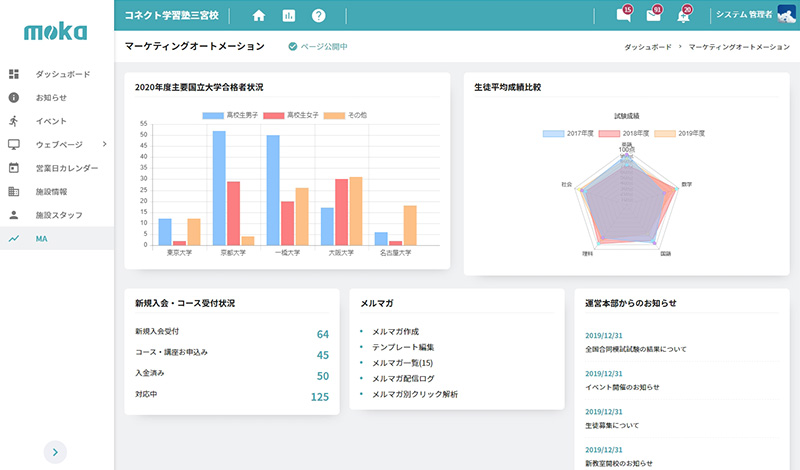
Task: Open the notification bell with badge 20
Action: (x=684, y=16)
